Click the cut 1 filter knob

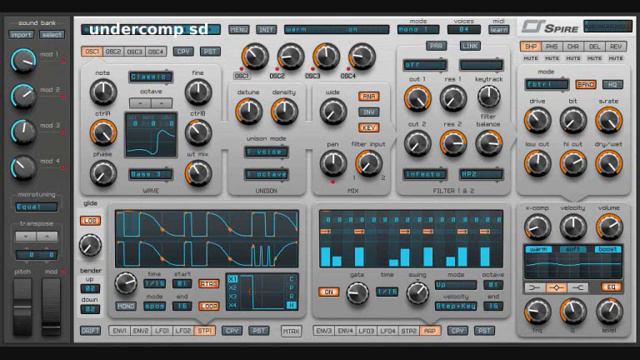click(x=417, y=98)
